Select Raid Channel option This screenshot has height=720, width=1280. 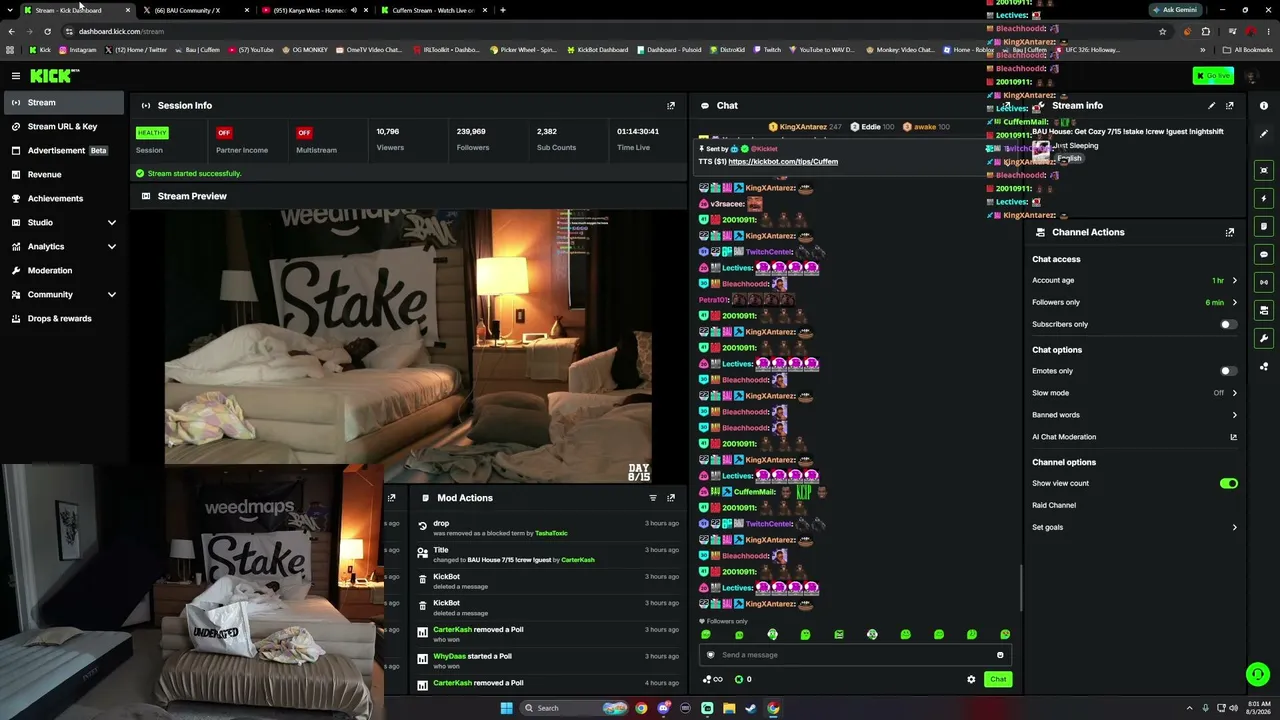click(x=1054, y=505)
